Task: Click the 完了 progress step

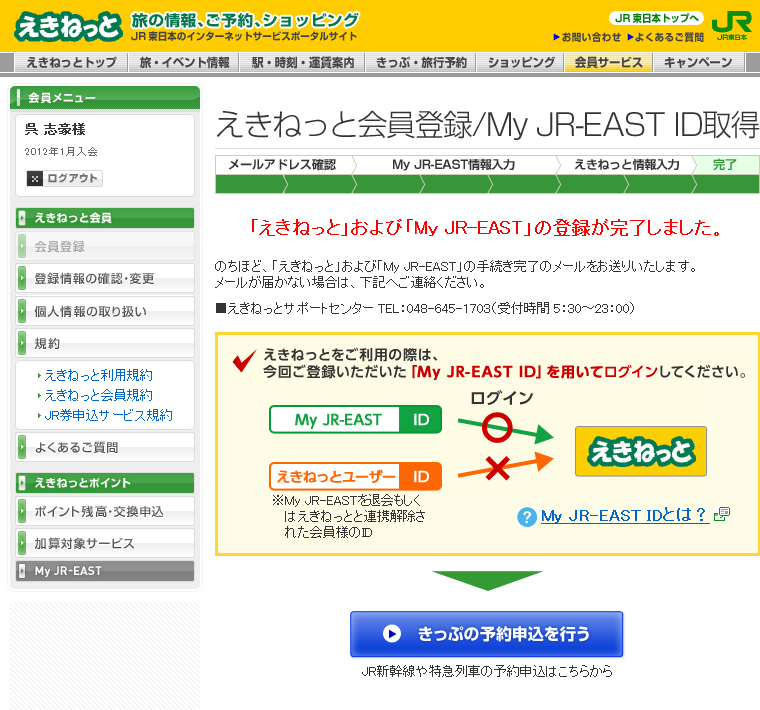Action: [x=725, y=165]
